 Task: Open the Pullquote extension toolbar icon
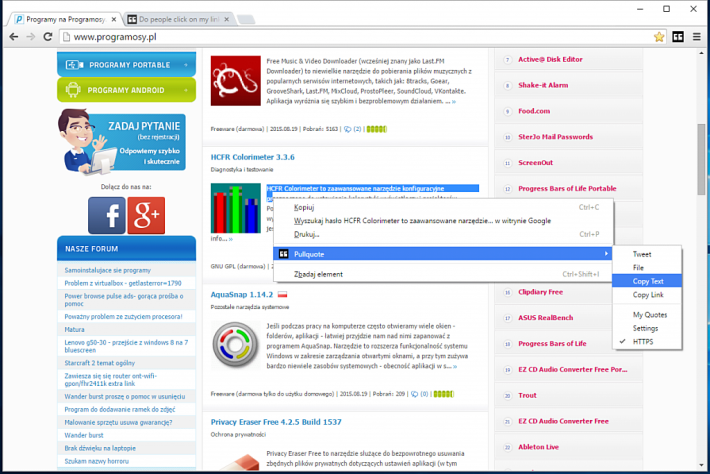tap(678, 37)
